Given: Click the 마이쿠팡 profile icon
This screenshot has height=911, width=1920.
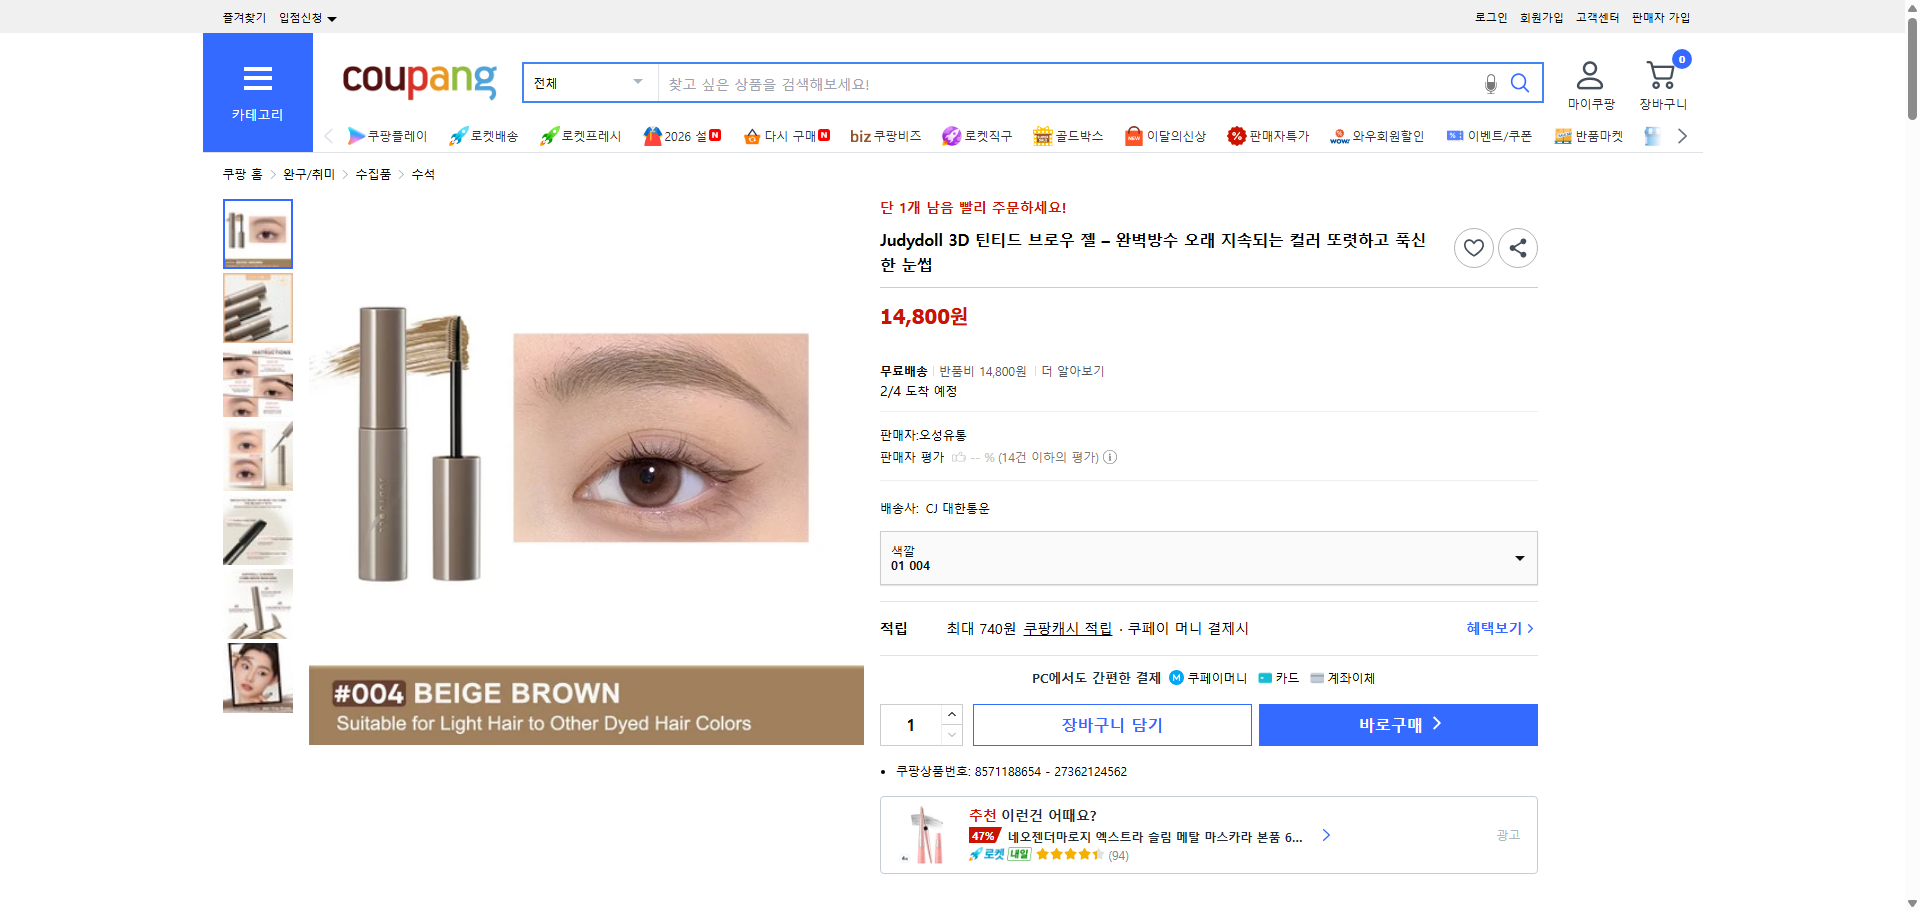Looking at the screenshot, I should (1588, 73).
